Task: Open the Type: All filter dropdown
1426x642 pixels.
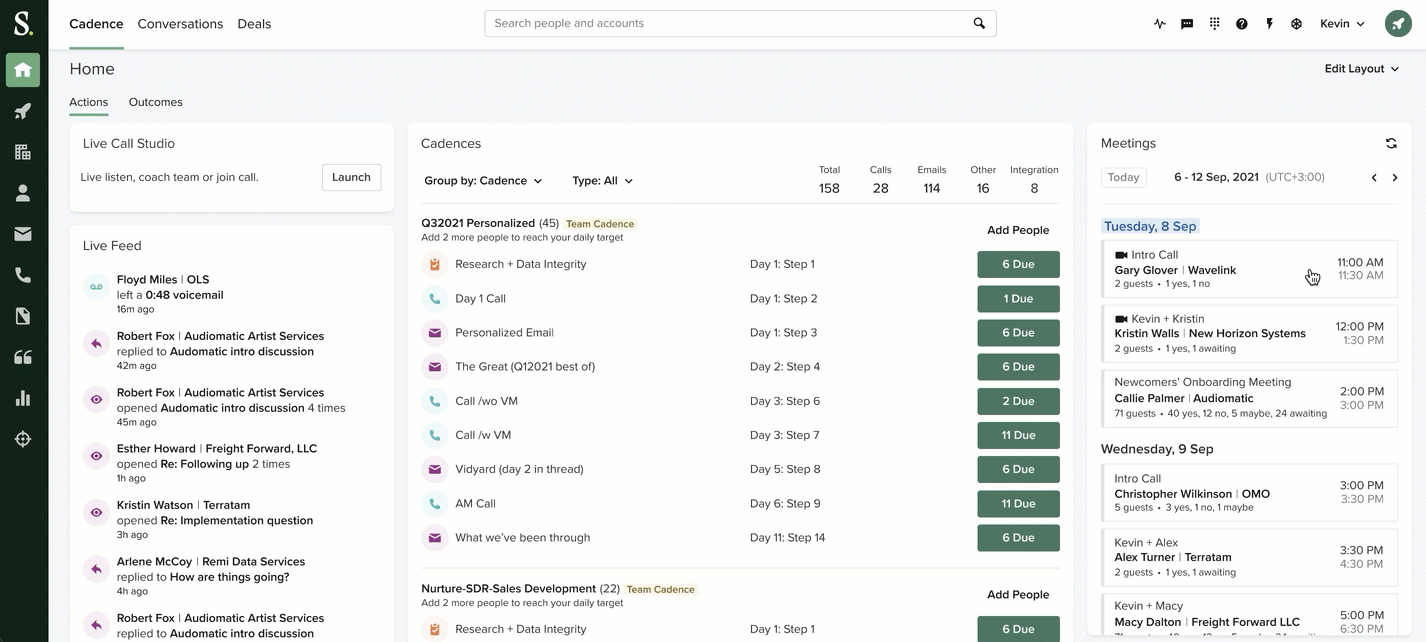Action: [x=602, y=181]
